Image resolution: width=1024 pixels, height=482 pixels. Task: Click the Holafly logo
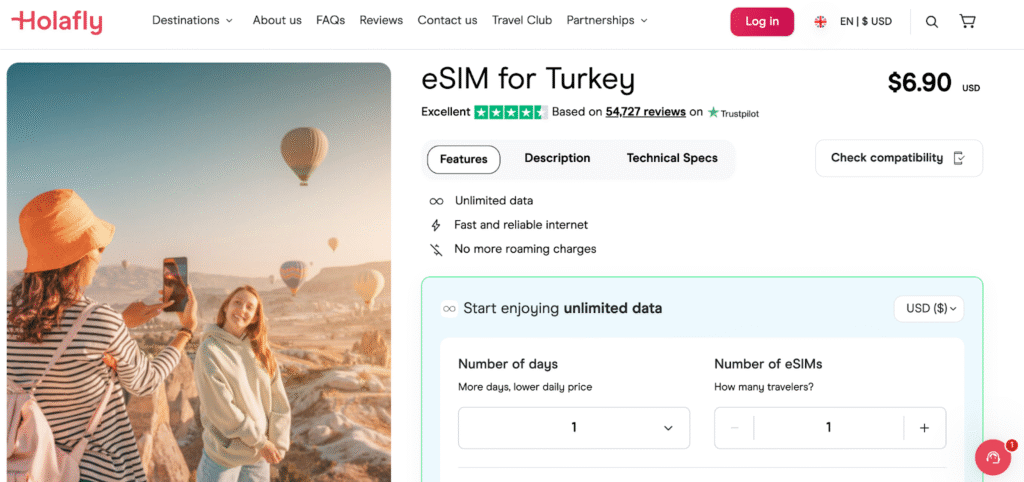57,21
